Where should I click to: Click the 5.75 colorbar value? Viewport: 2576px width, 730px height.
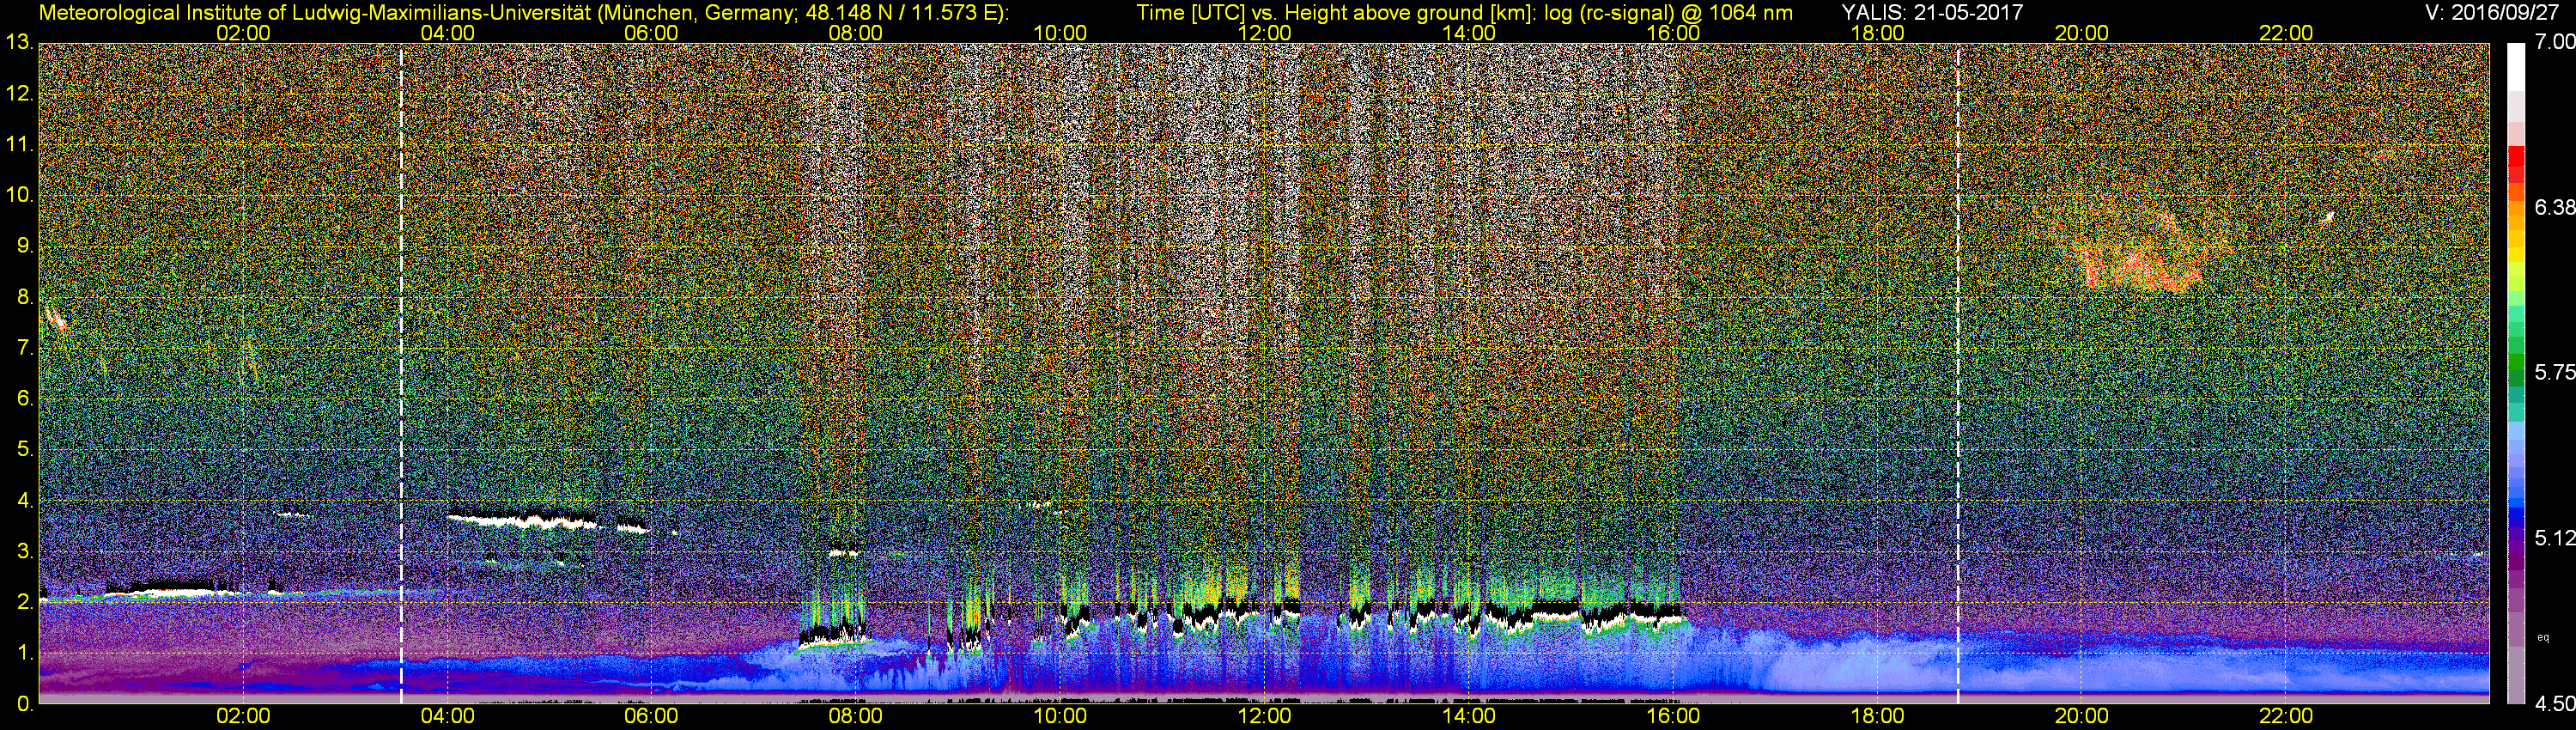2554,372
